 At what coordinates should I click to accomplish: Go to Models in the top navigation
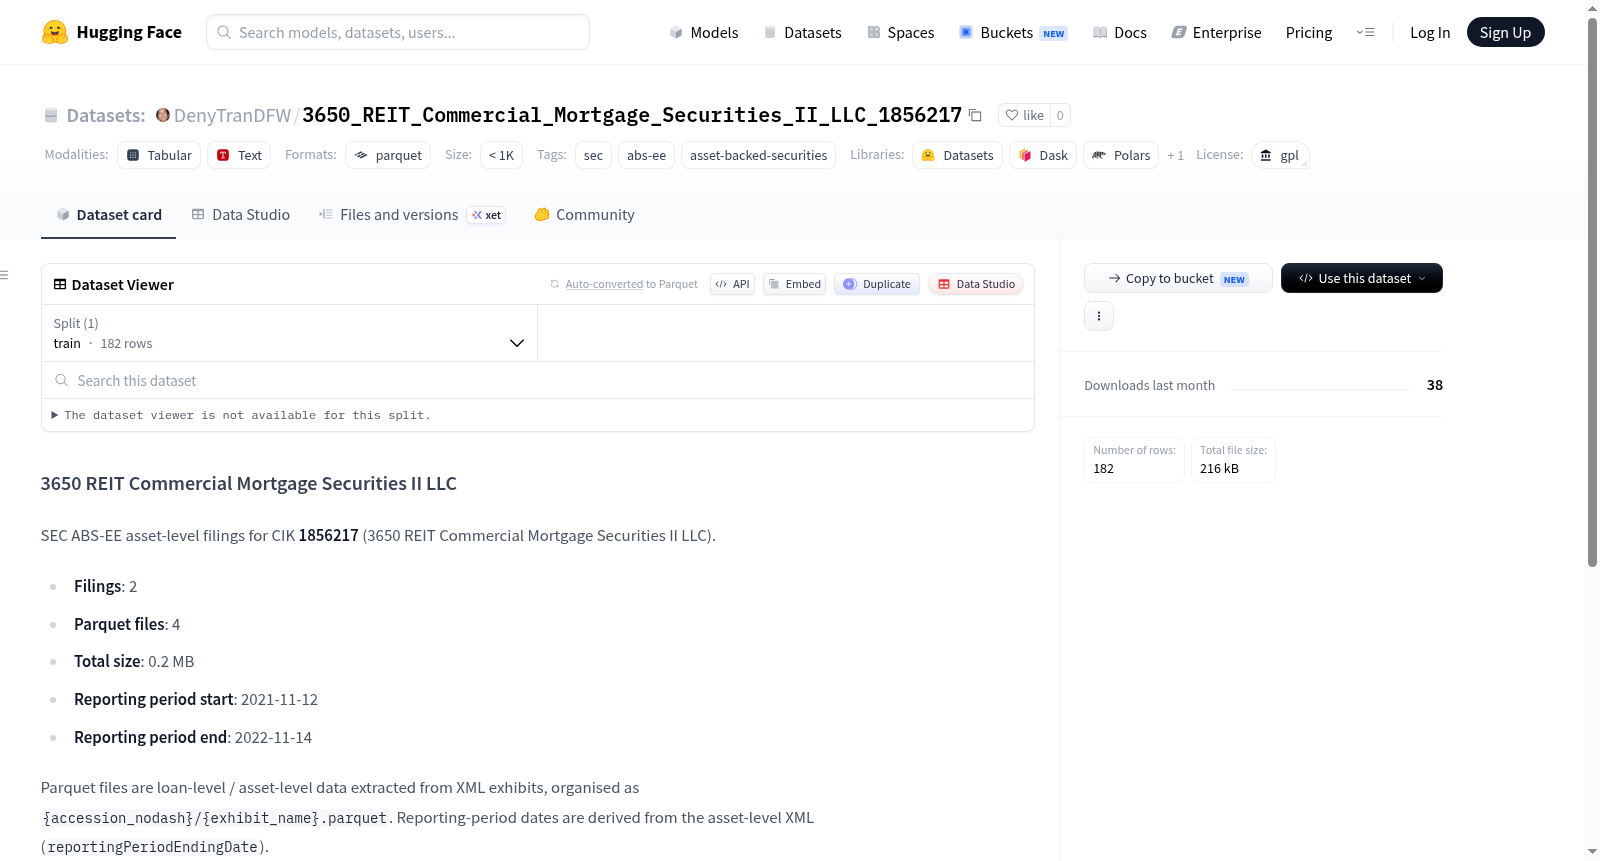coord(704,32)
